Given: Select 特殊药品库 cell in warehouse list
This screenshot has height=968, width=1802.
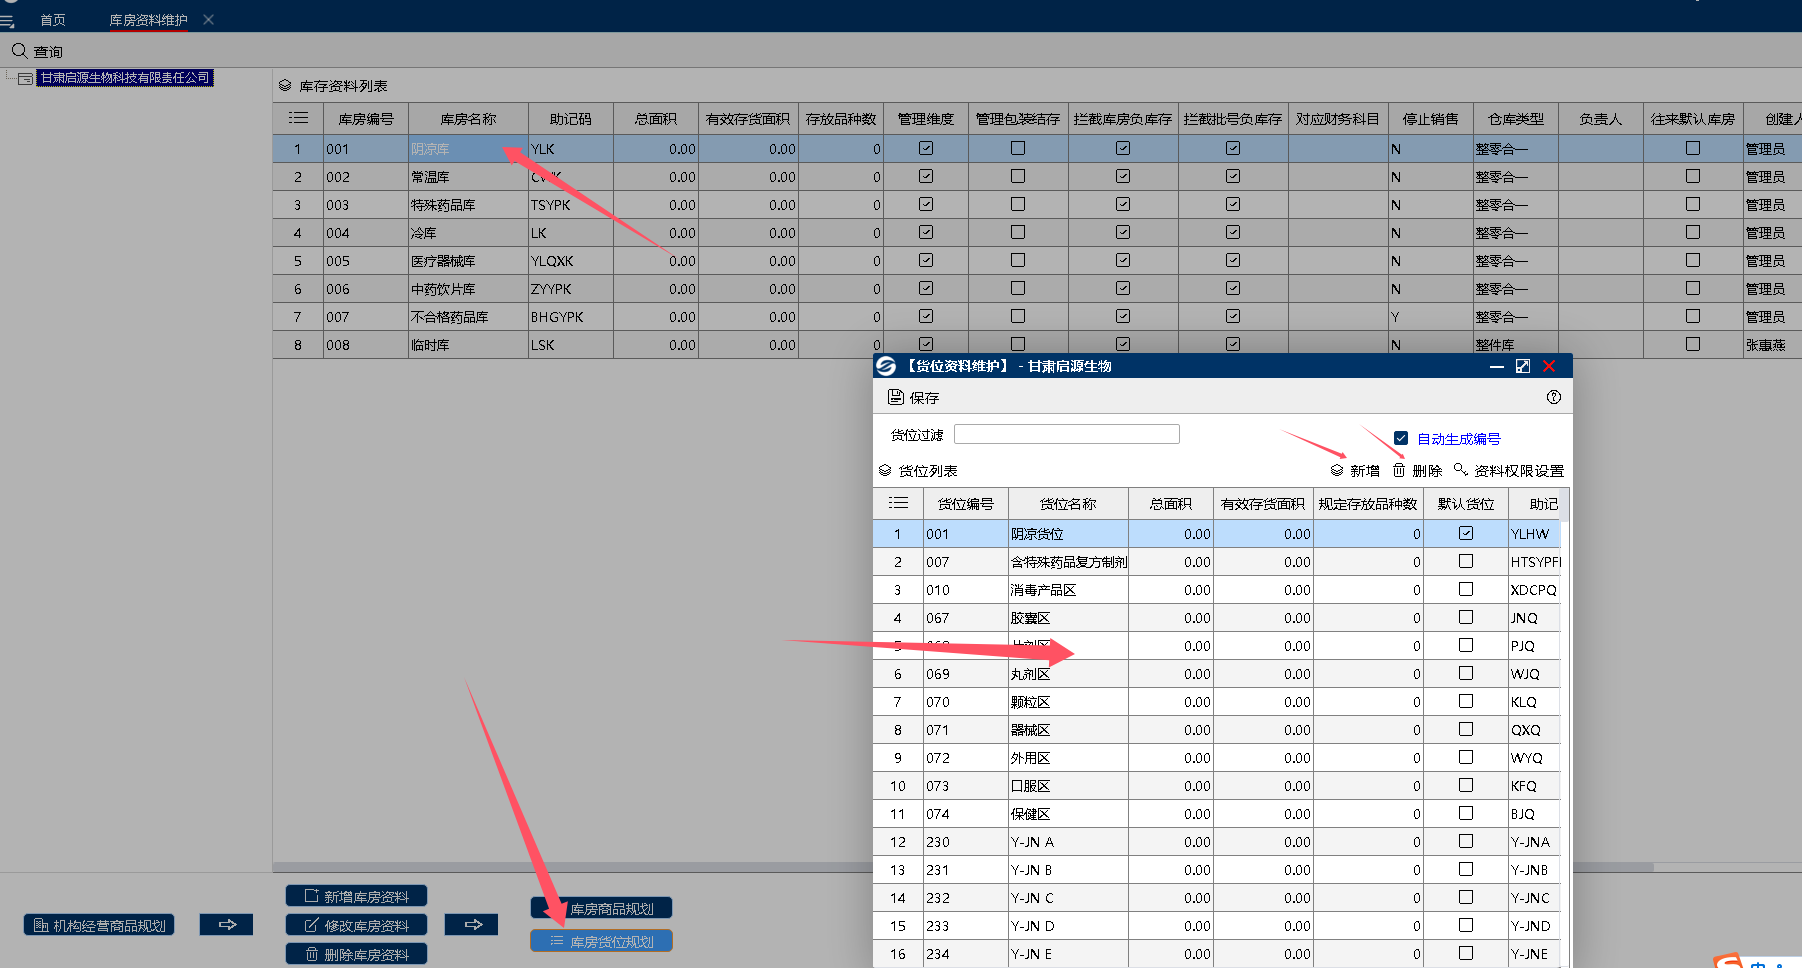Looking at the screenshot, I should click(468, 205).
